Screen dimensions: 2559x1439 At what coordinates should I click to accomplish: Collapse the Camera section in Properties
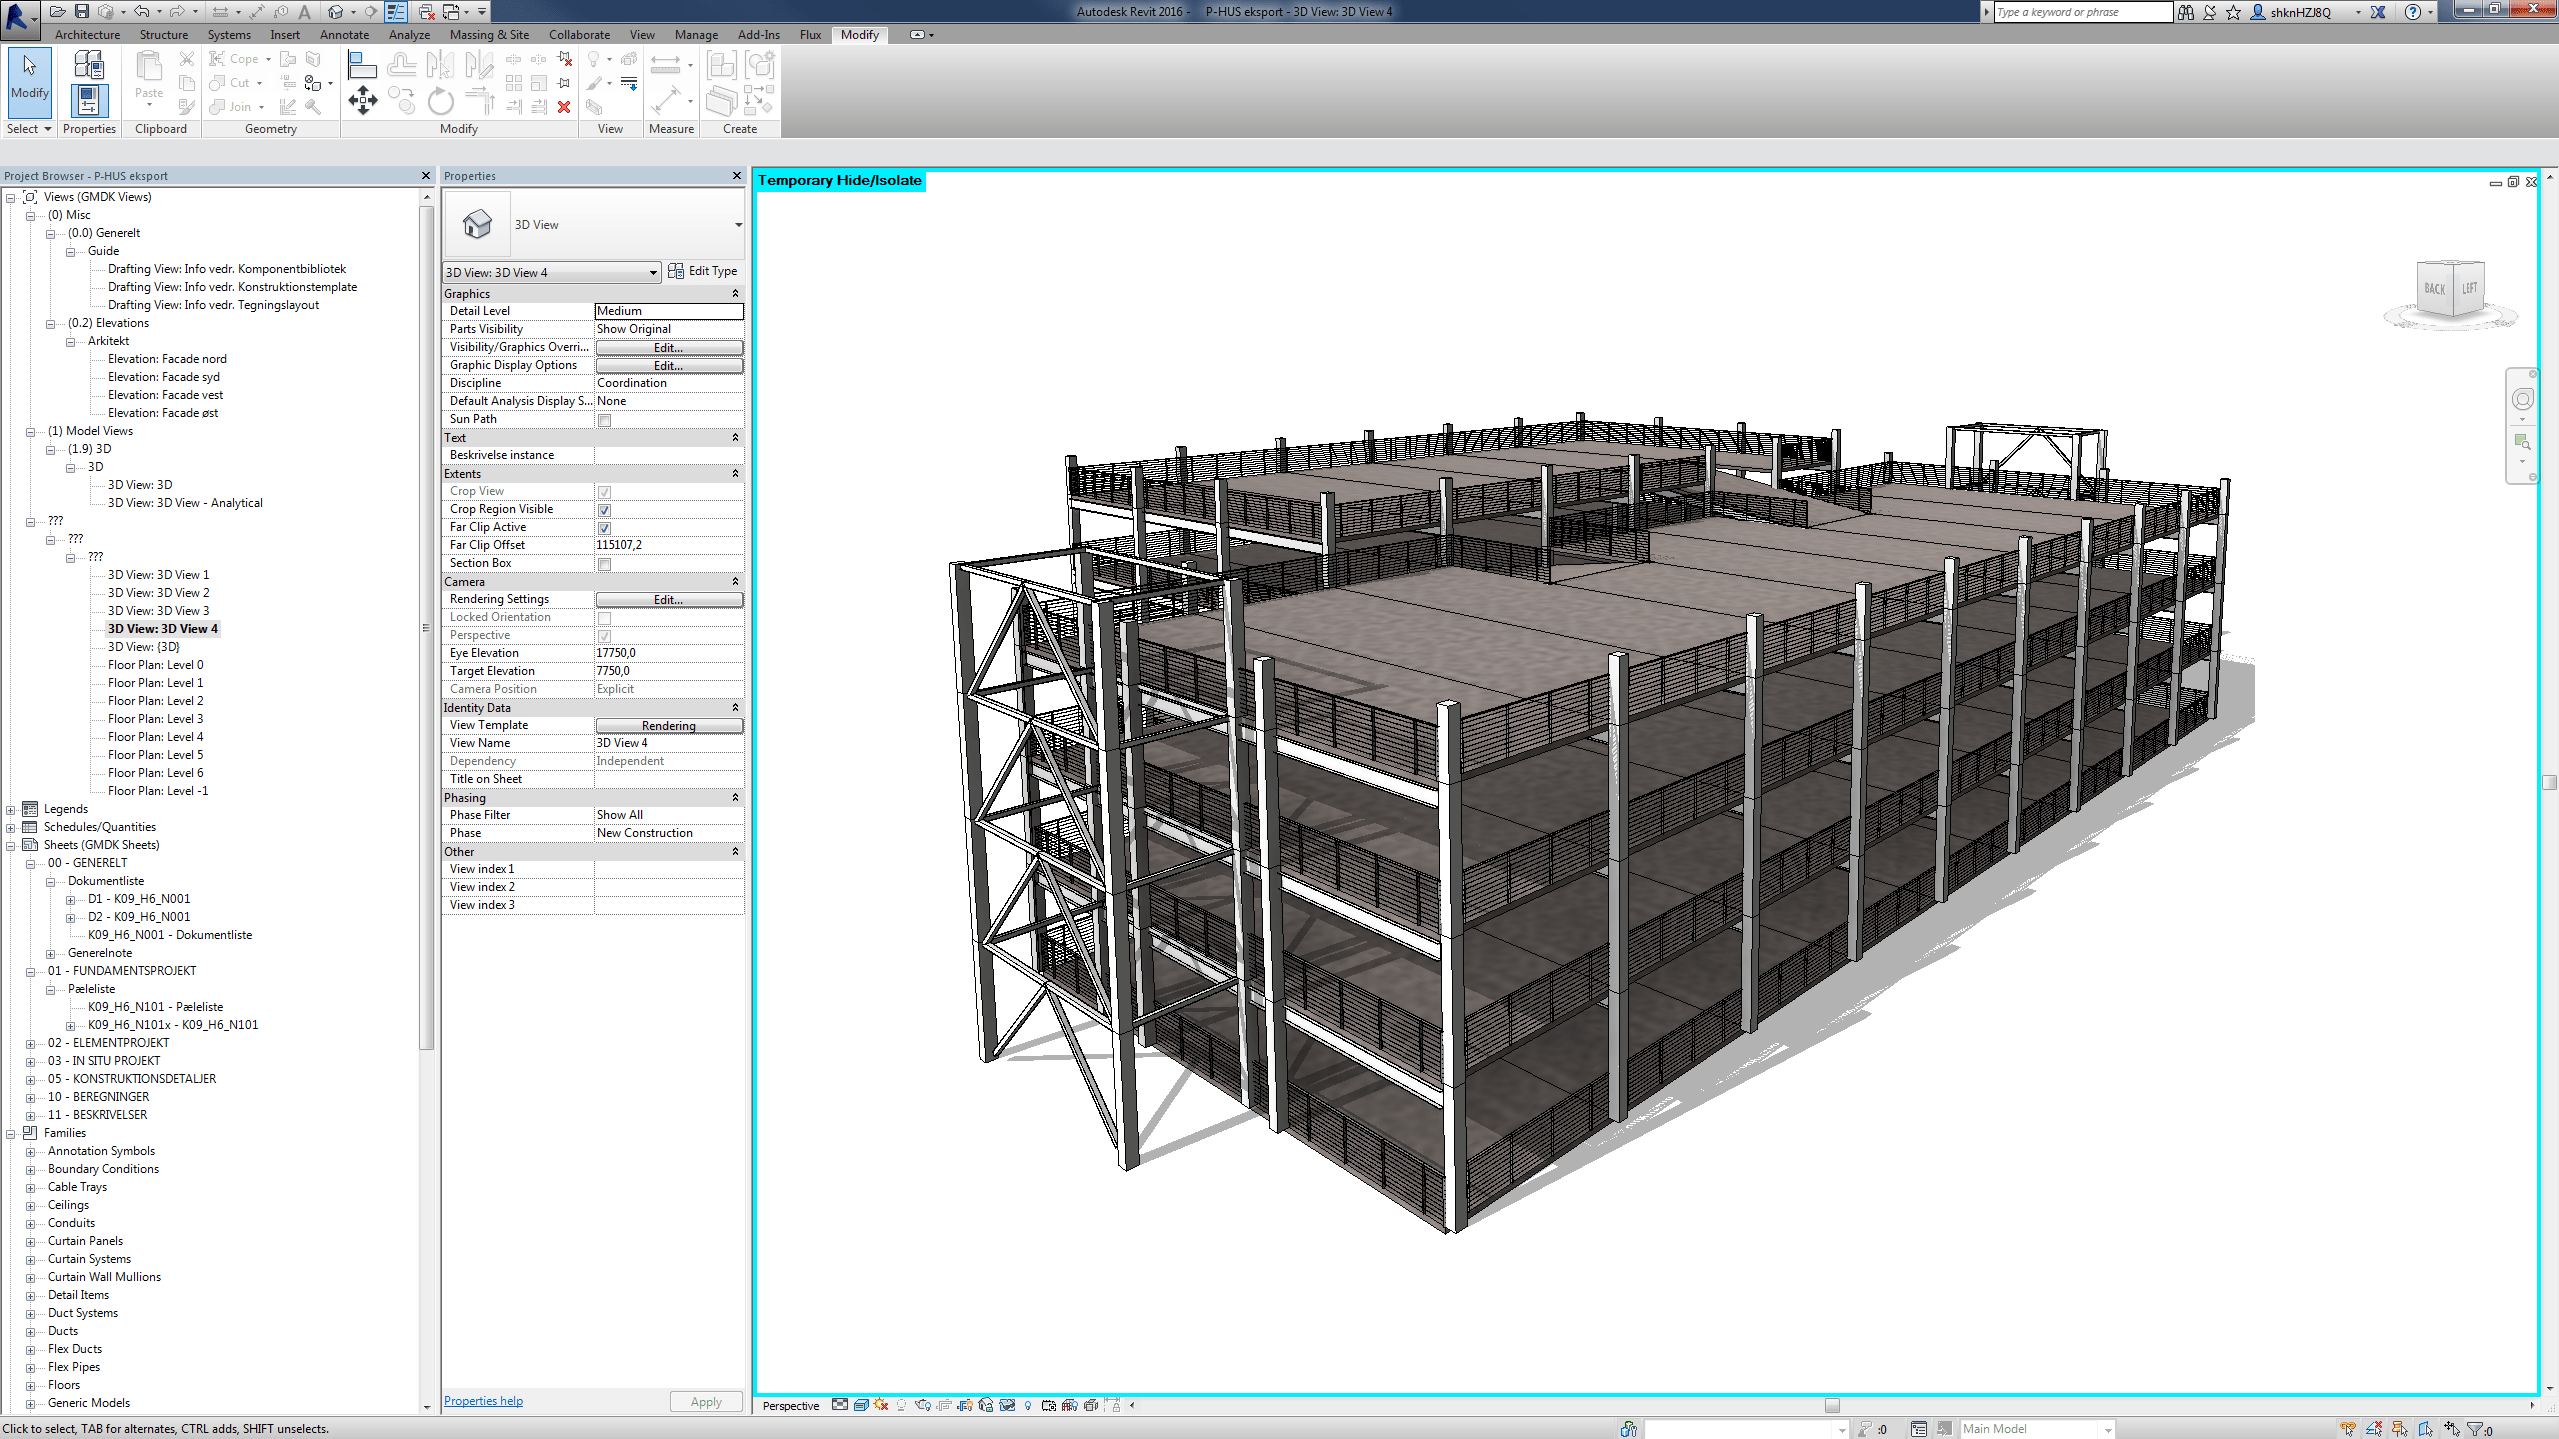click(x=735, y=581)
